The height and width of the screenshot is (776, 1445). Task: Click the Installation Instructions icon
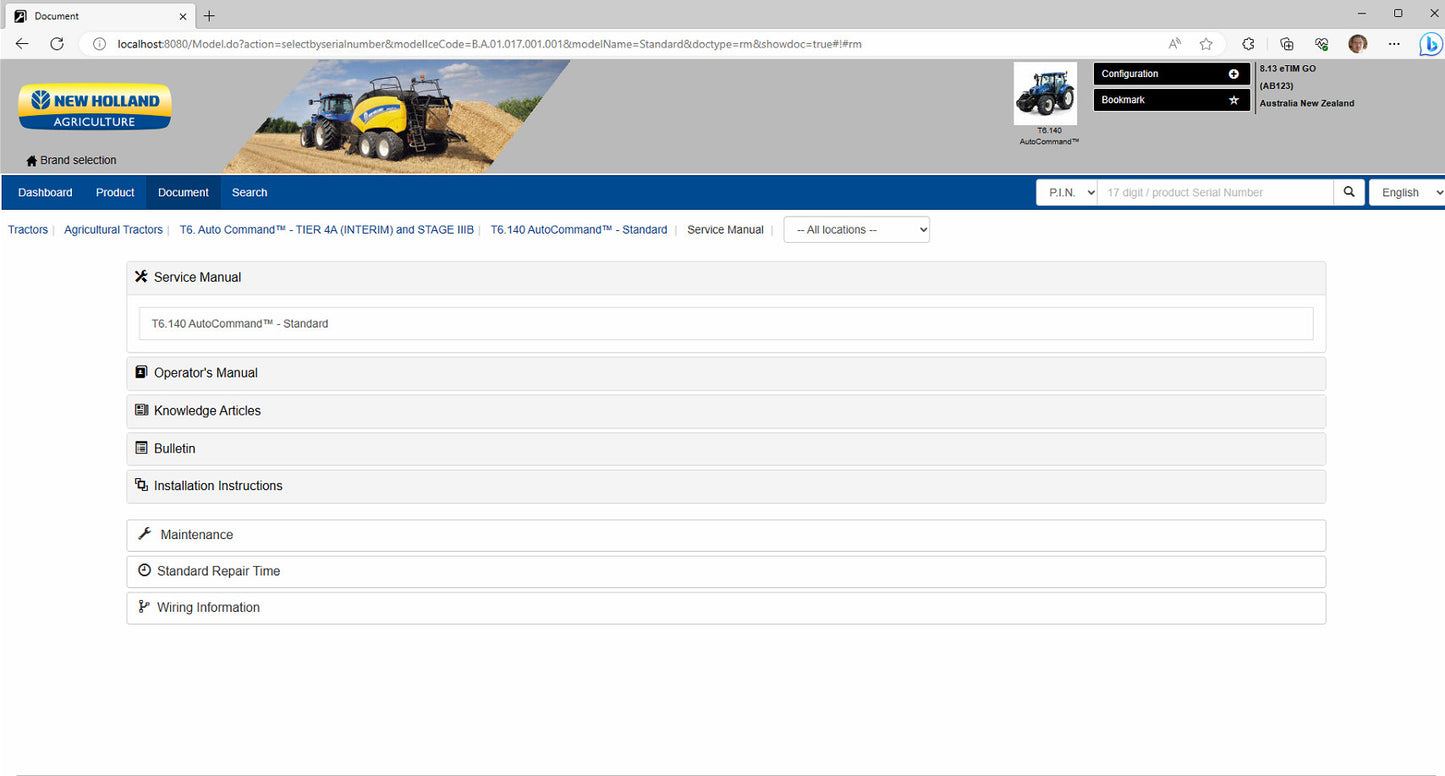click(141, 485)
